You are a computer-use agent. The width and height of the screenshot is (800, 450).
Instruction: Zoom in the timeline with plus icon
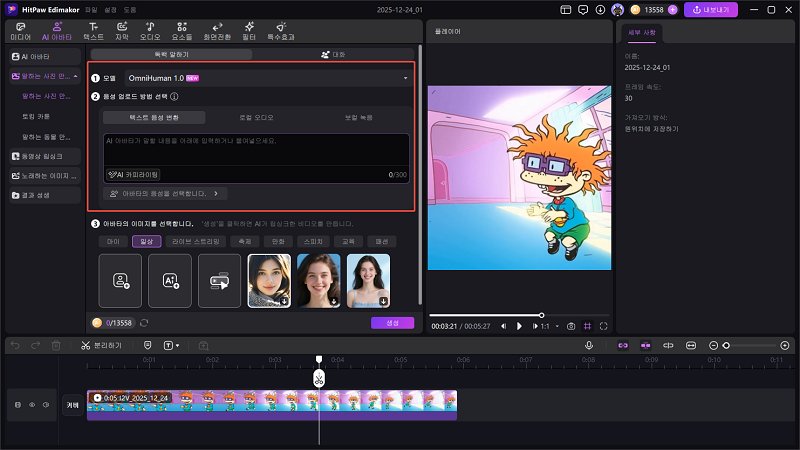(x=785, y=345)
